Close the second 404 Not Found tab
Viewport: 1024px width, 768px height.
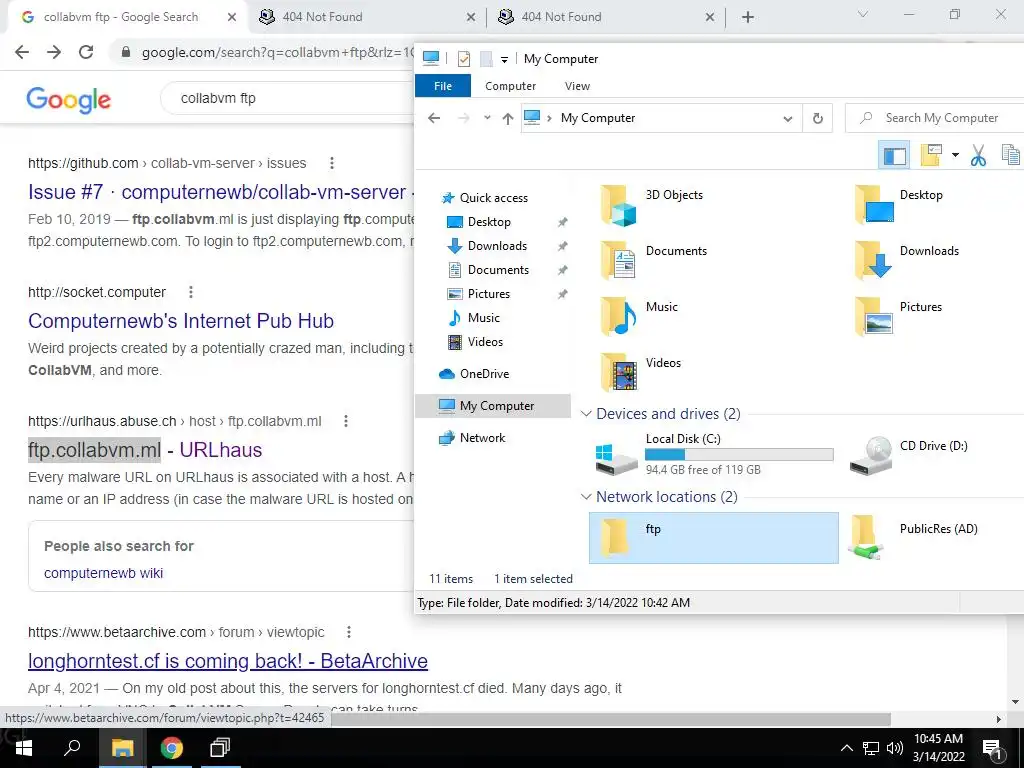tap(710, 18)
